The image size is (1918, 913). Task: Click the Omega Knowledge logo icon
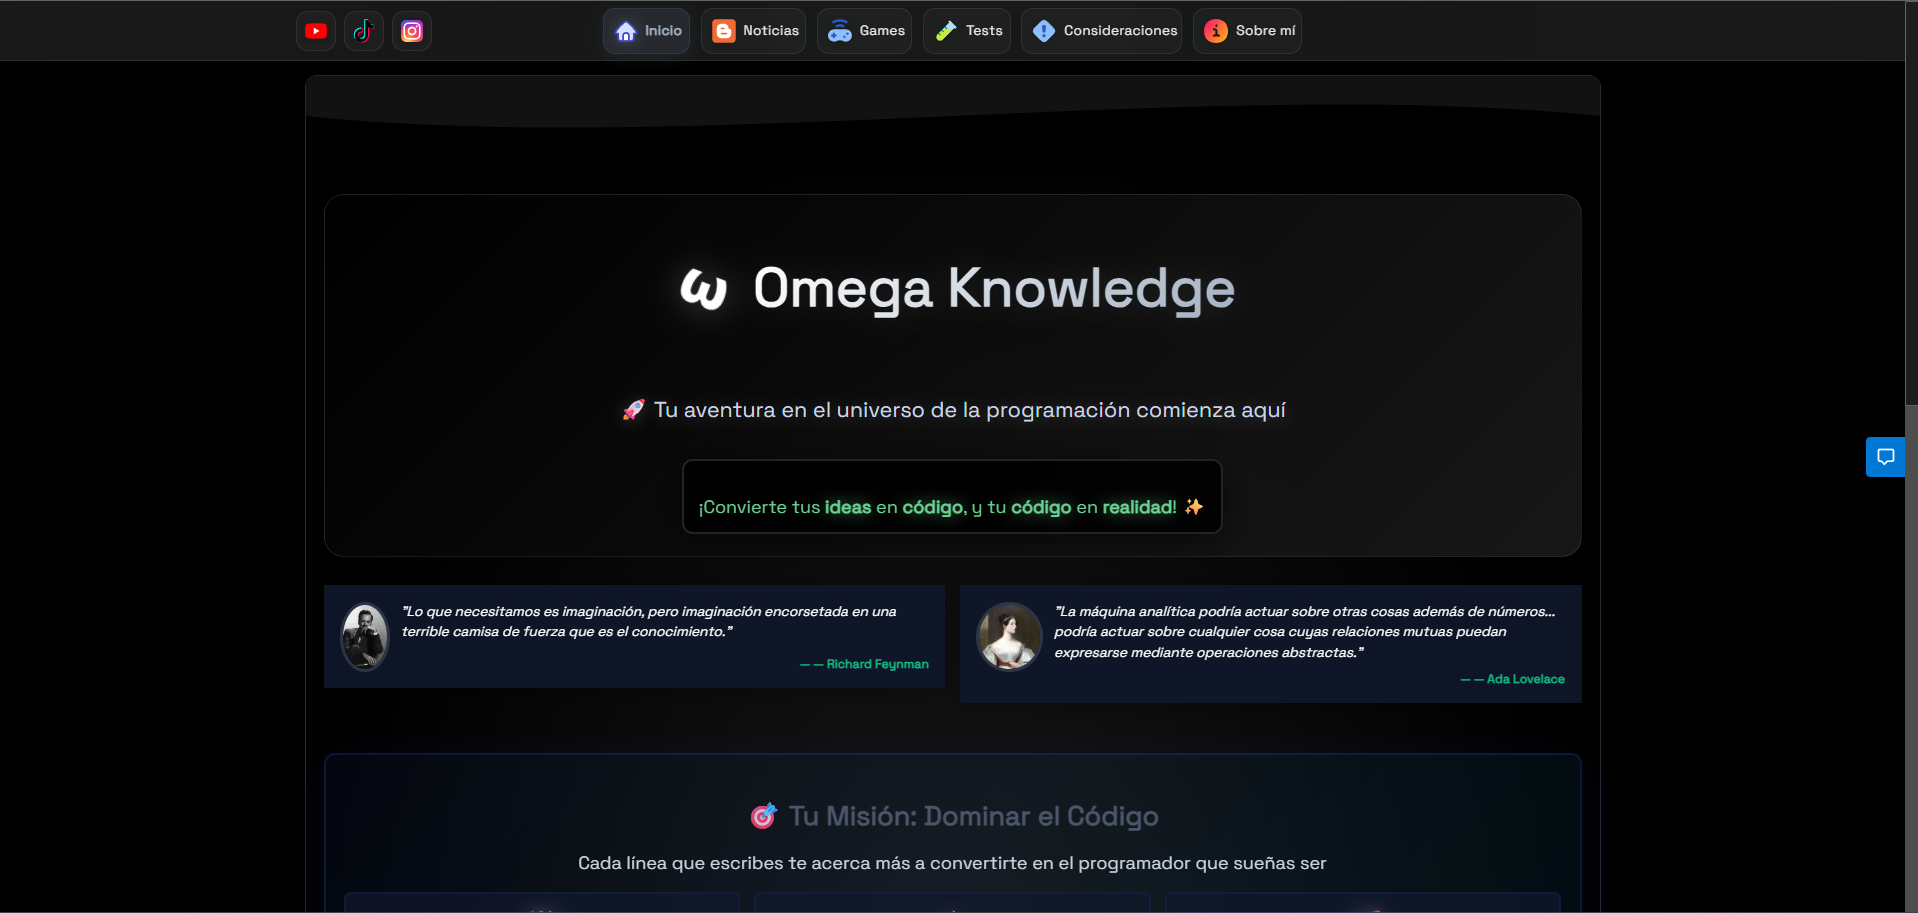point(704,289)
